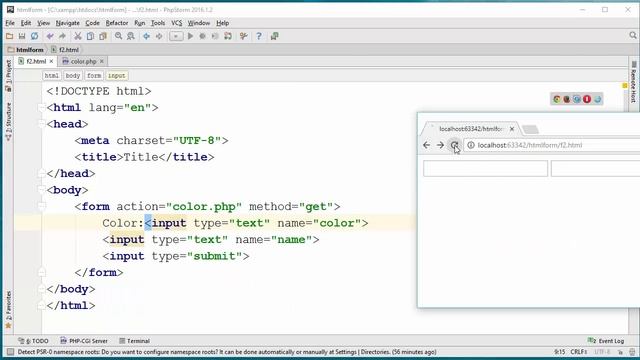
Task: Open the TODO tool window
Action: (x=33, y=341)
